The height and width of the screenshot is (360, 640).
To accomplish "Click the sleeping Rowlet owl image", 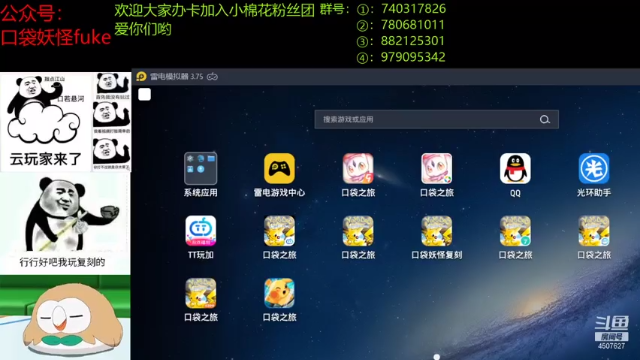I will (65, 318).
